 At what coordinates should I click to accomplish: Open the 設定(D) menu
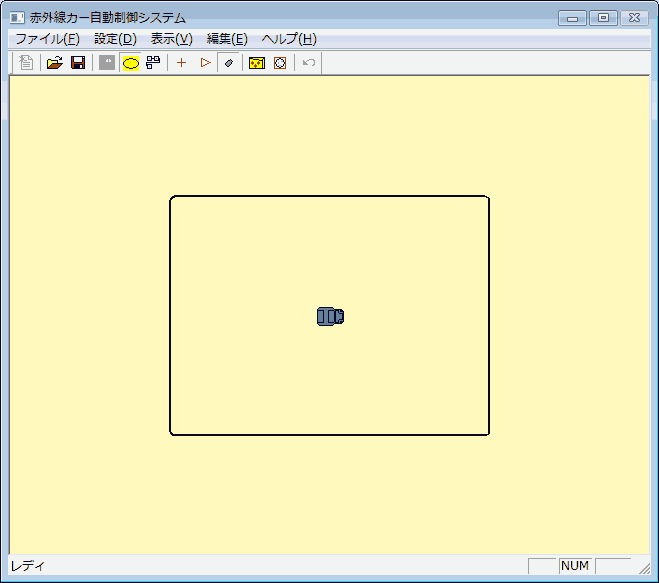pos(116,39)
